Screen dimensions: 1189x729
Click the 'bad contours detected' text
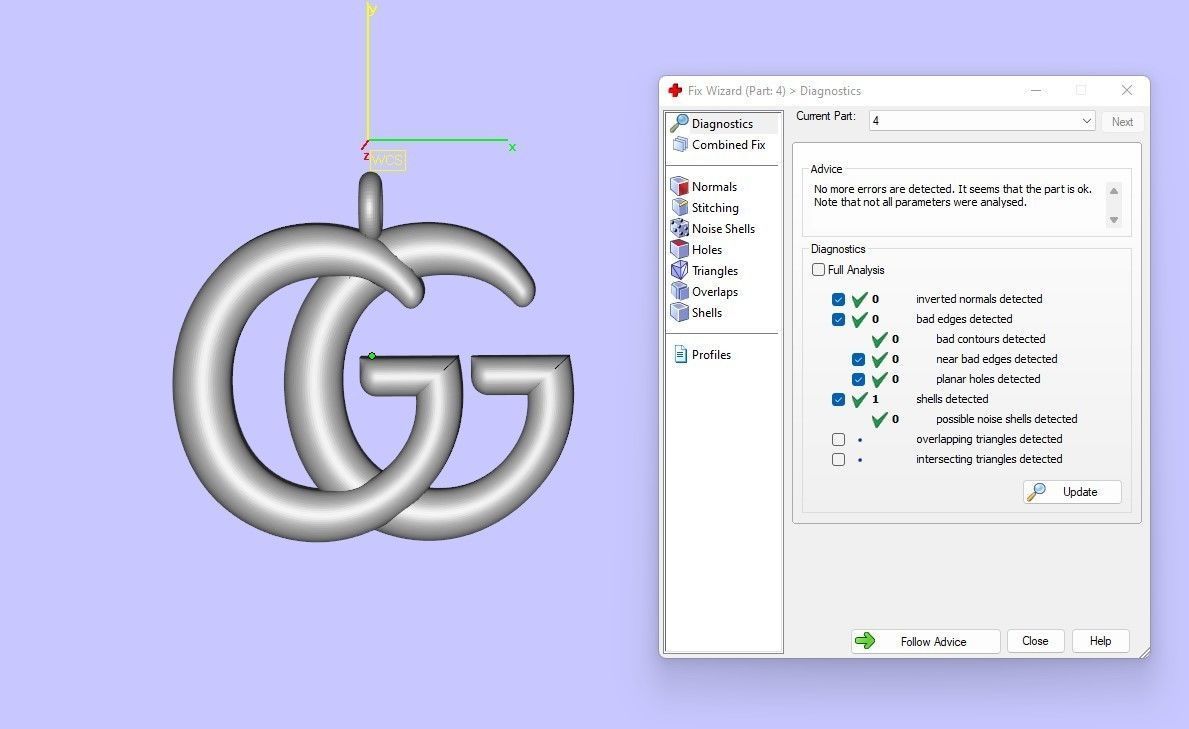pyautogui.click(x=990, y=339)
